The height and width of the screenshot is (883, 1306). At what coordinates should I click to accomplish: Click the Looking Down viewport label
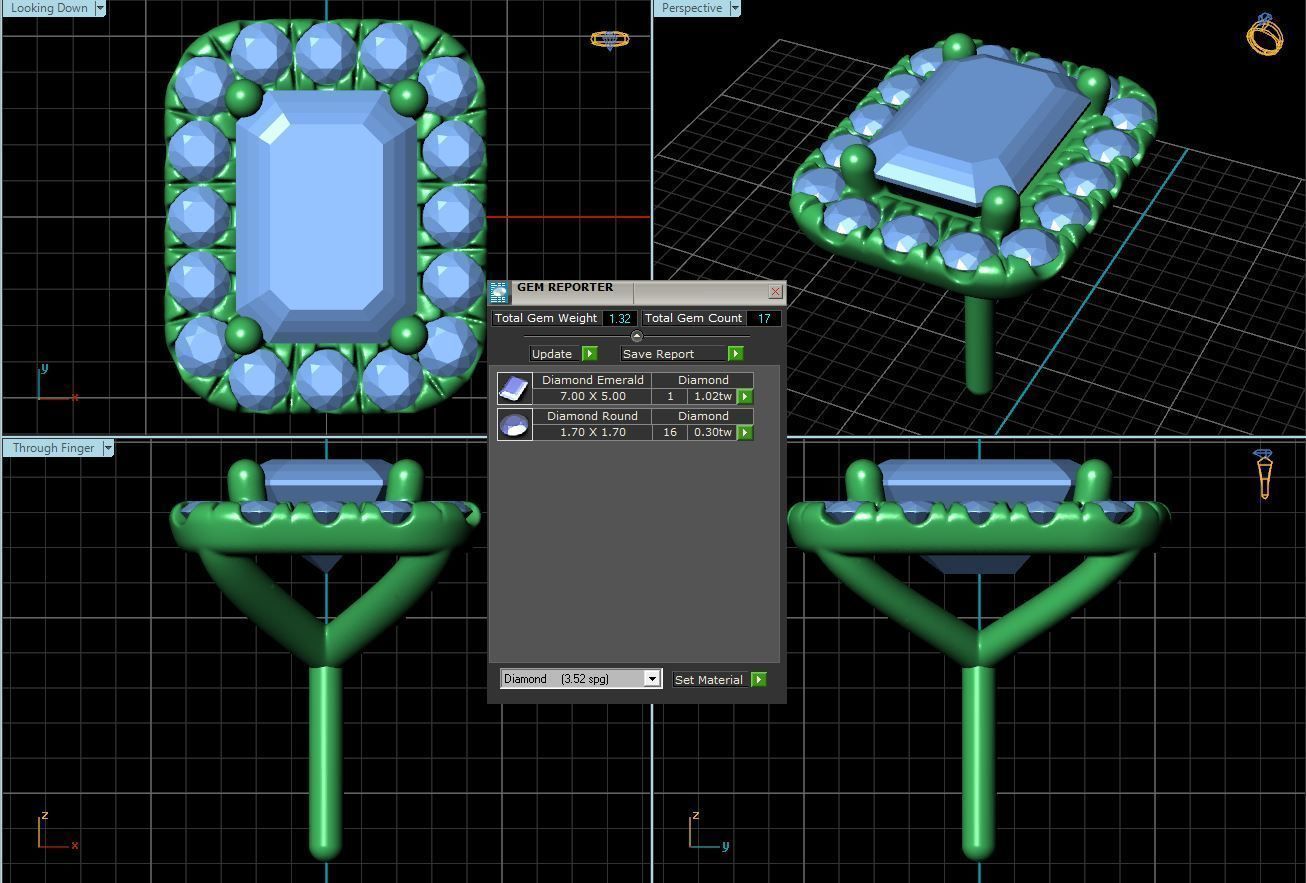point(49,8)
